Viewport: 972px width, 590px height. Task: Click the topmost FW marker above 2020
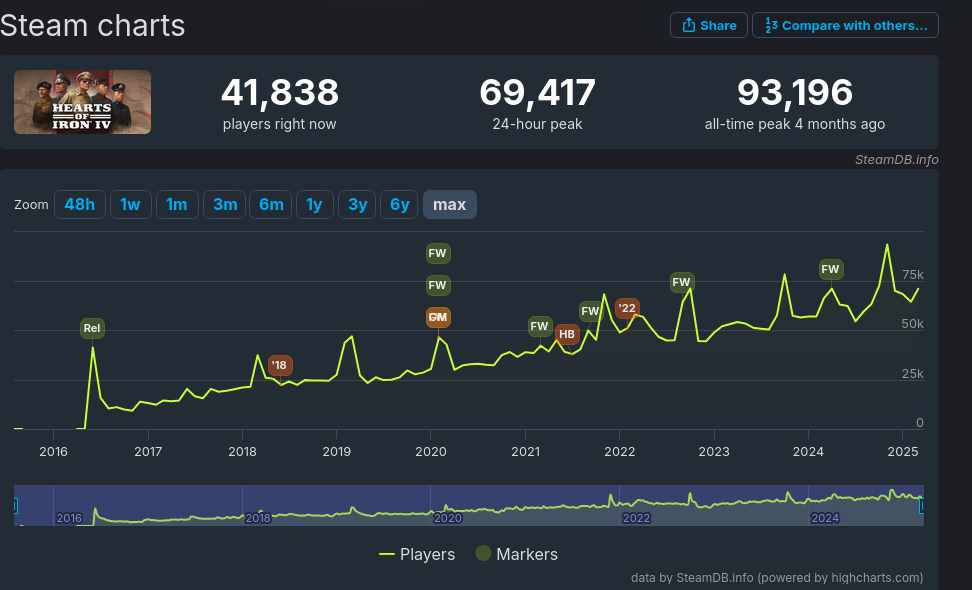pos(438,253)
